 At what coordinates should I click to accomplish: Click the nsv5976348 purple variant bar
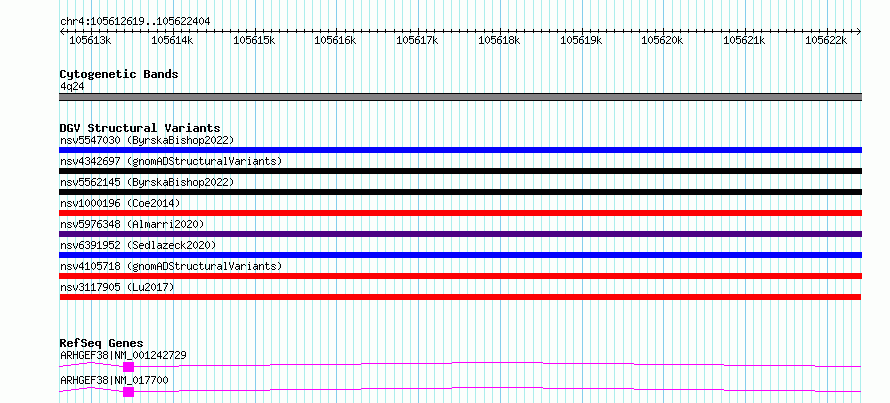point(460,234)
